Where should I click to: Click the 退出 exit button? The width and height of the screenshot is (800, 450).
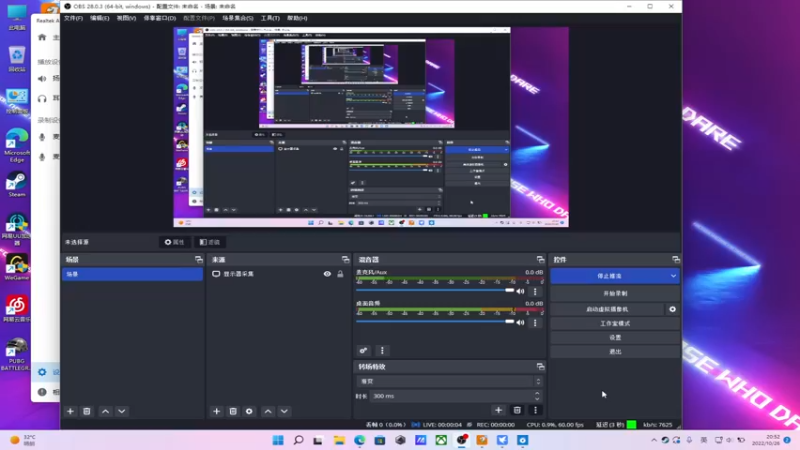click(615, 352)
